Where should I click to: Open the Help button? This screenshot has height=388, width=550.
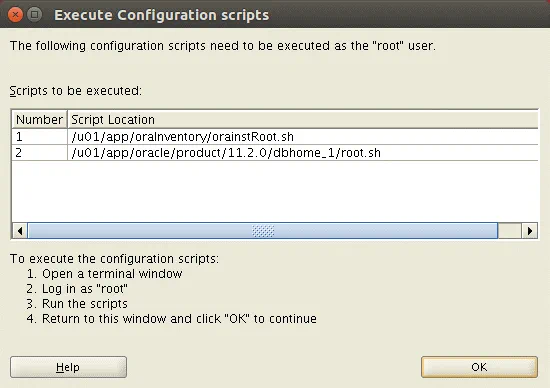[x=68, y=367]
